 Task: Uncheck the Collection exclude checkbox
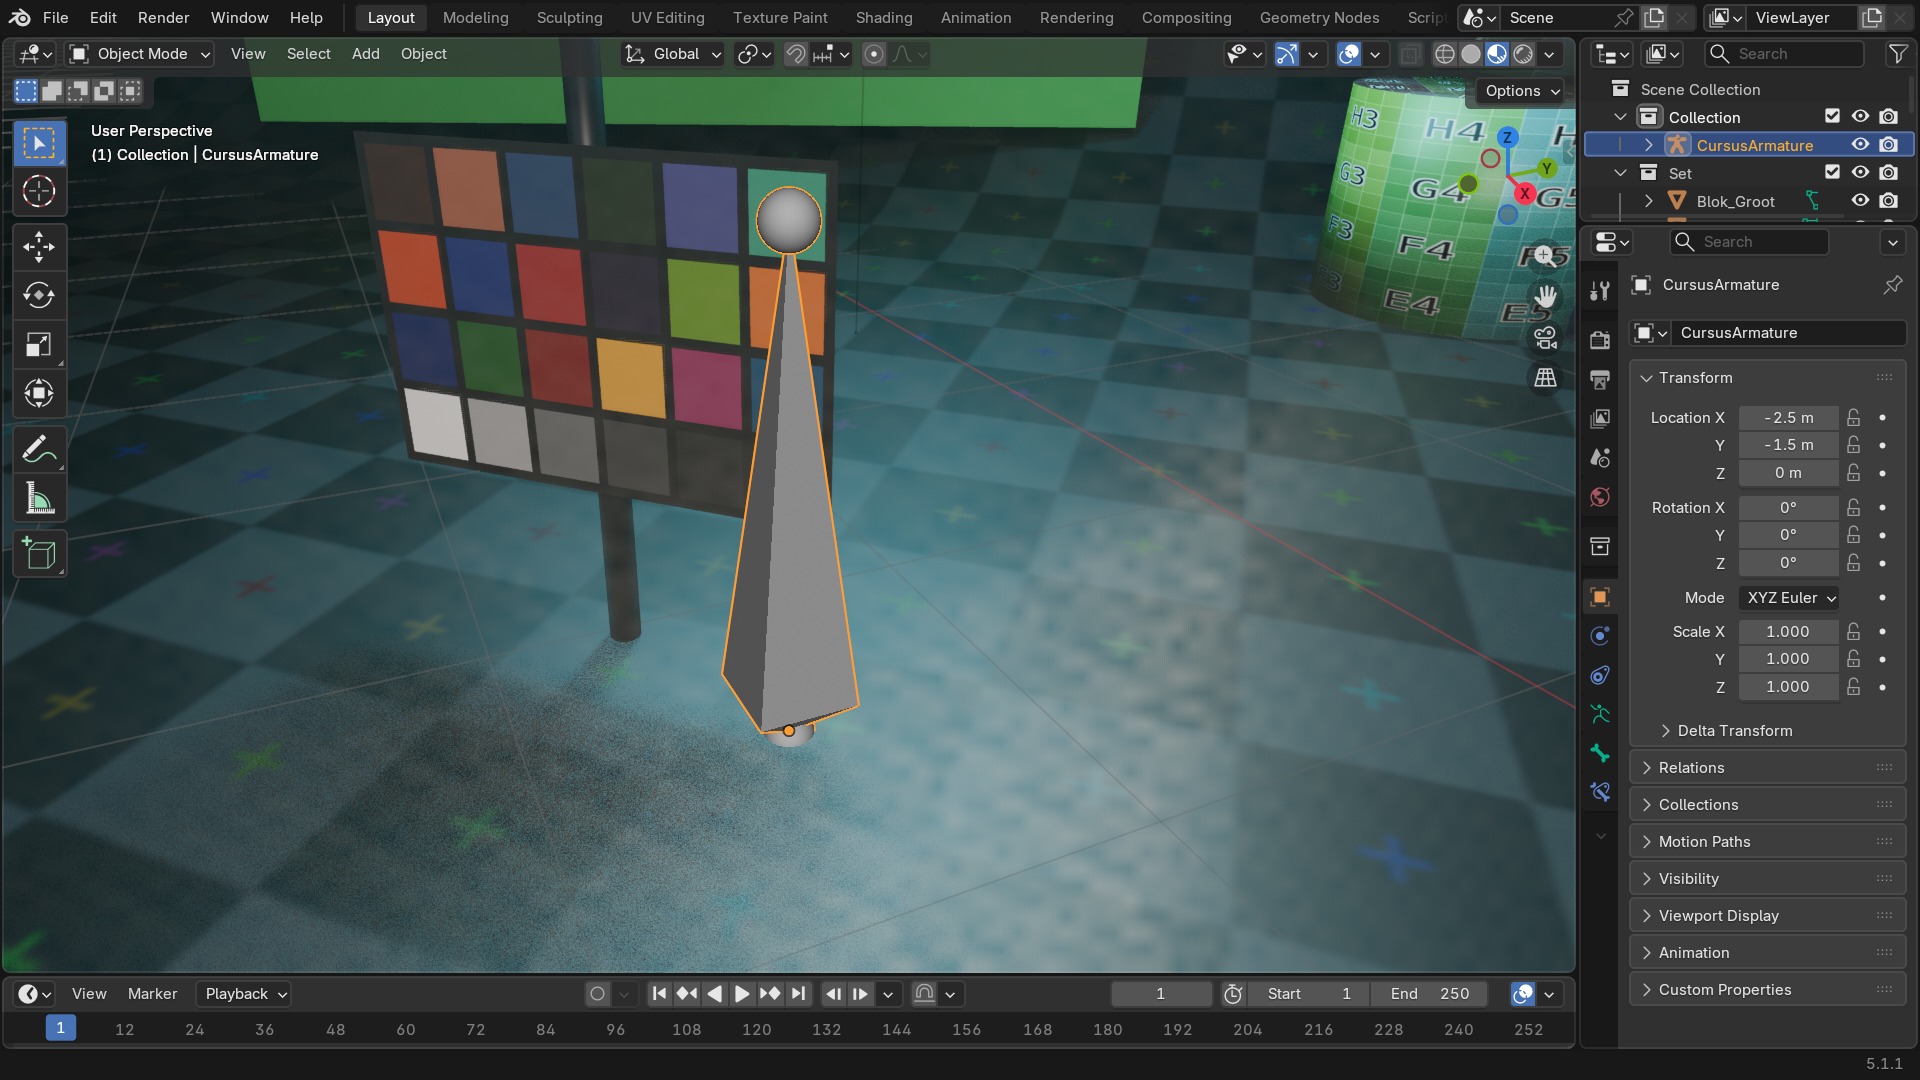coord(1832,117)
